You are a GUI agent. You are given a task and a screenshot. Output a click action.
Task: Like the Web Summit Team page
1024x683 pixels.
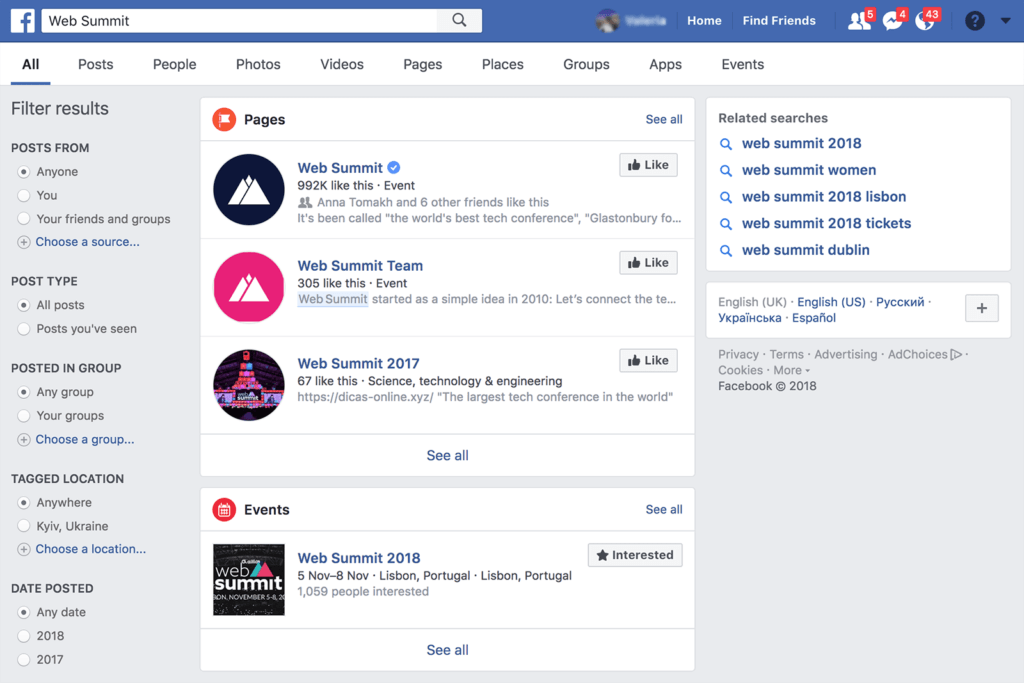[648, 262]
